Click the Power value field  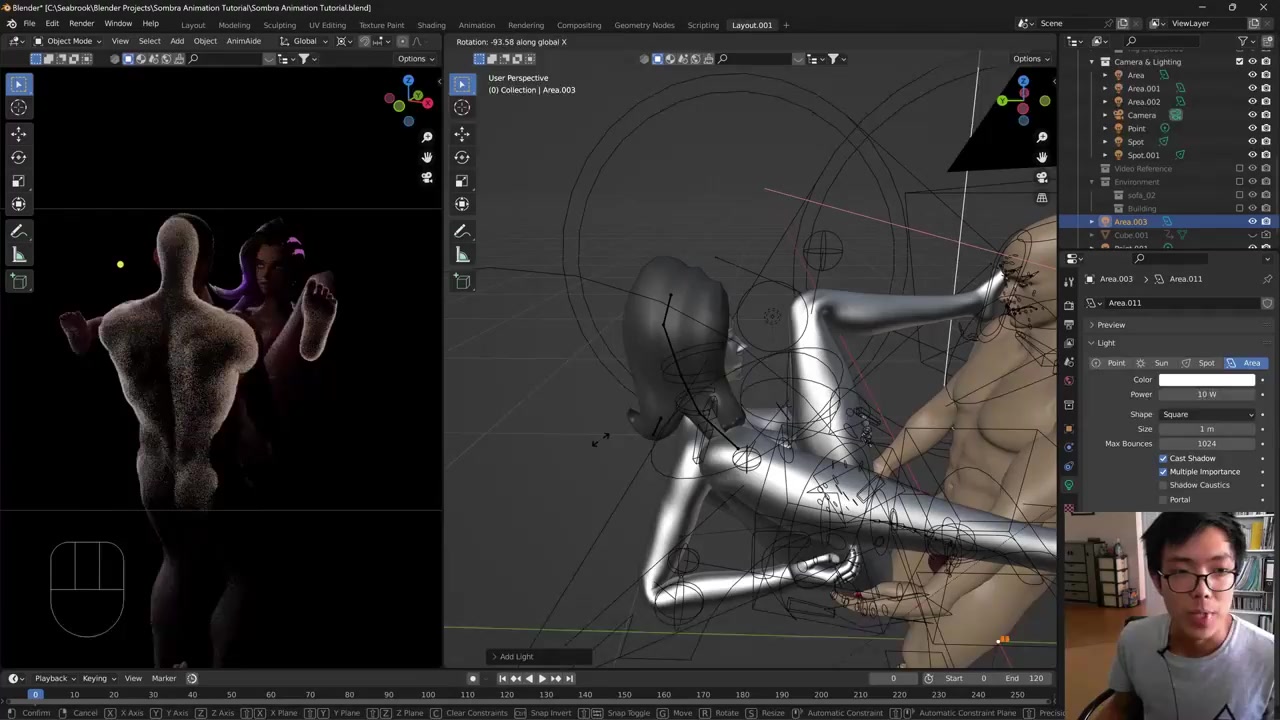1207,394
